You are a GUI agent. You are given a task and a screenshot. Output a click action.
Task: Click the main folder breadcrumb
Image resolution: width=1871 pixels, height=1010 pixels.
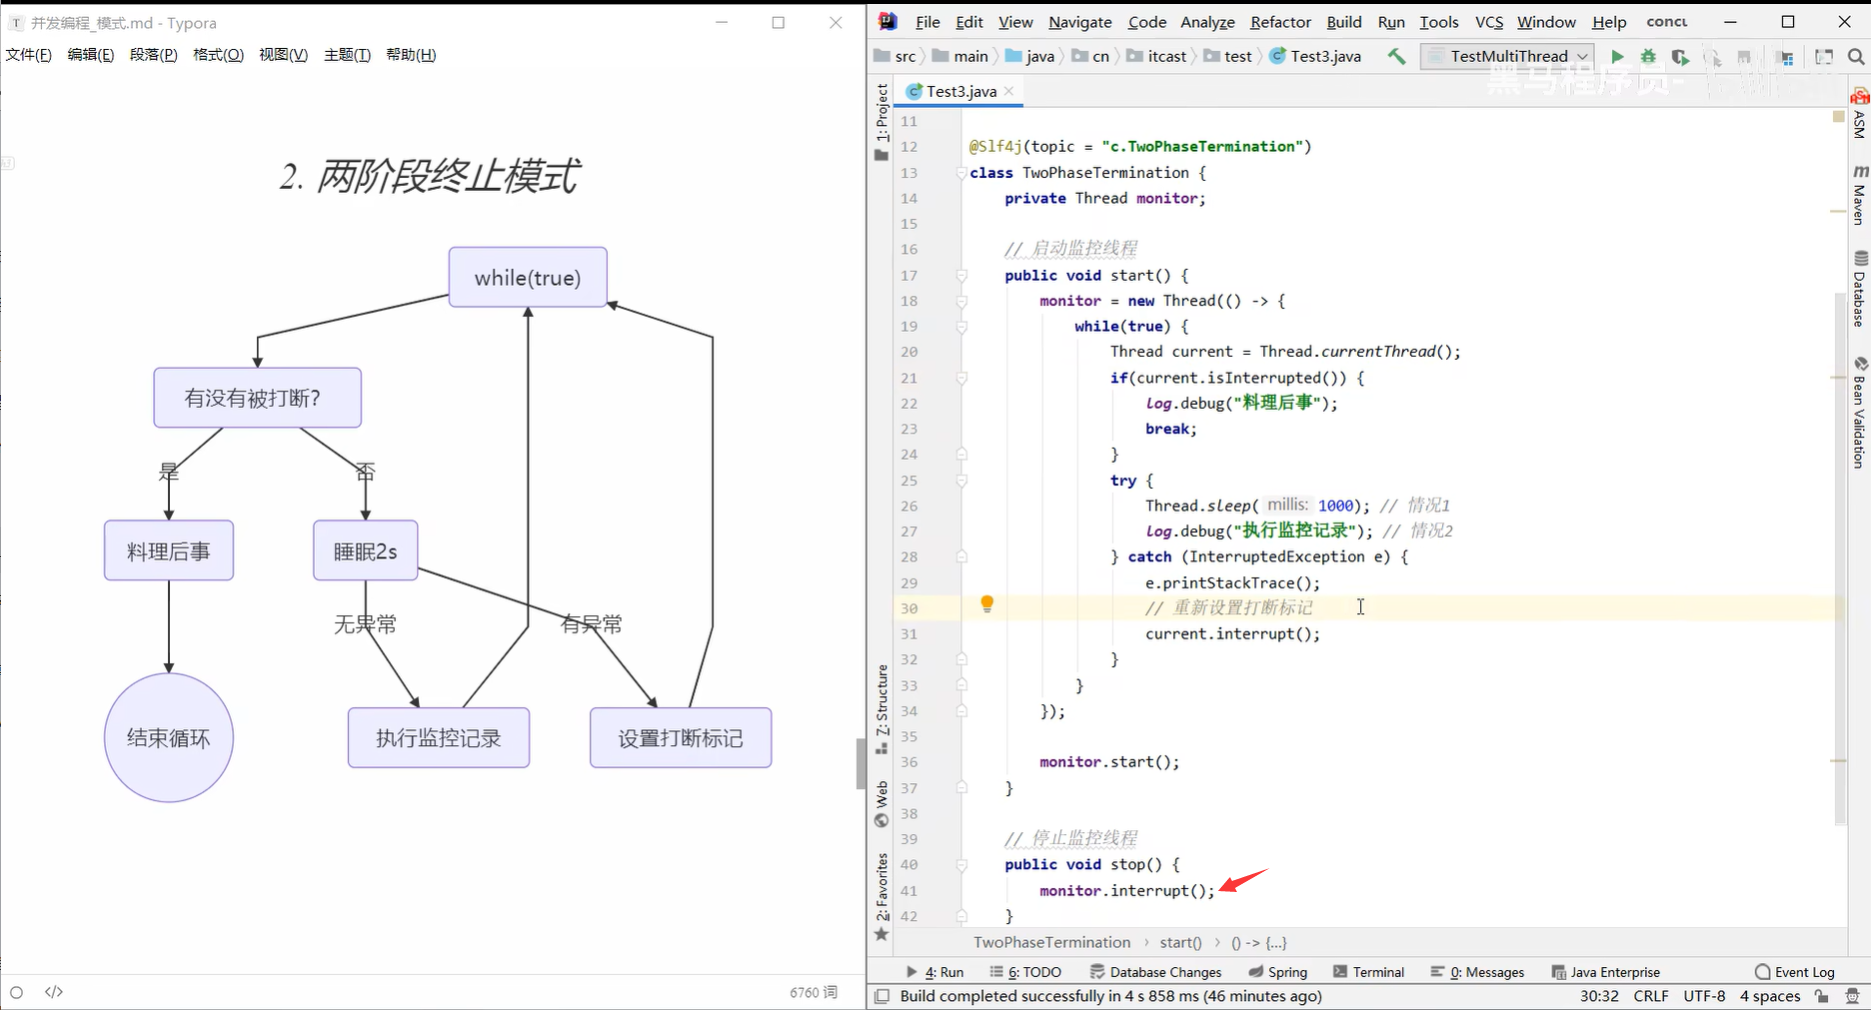[960, 56]
